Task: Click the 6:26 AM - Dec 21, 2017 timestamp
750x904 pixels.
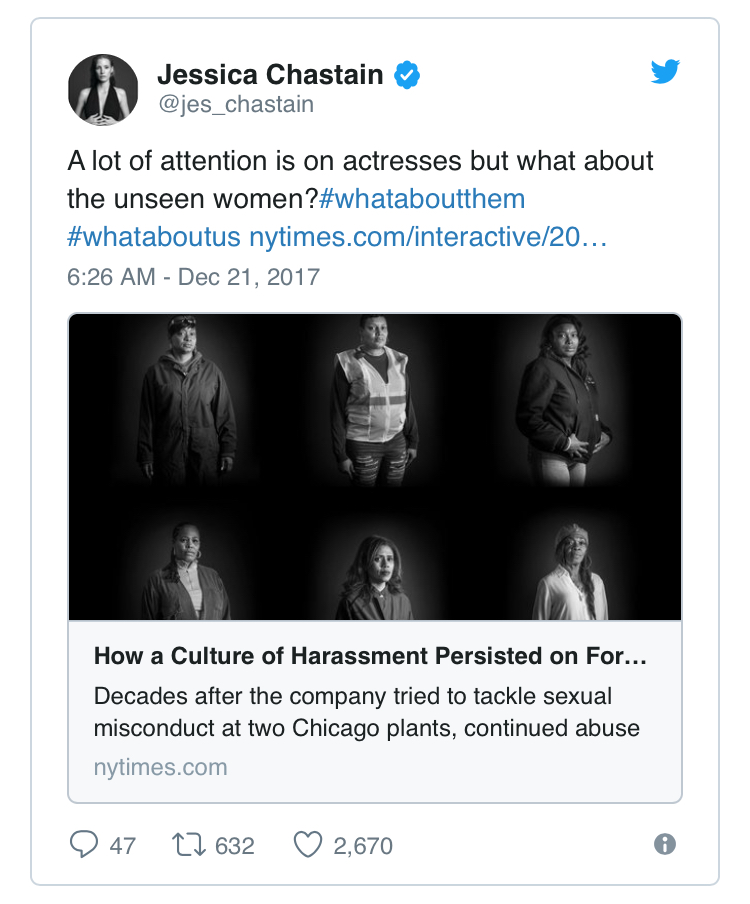Action: (x=194, y=277)
